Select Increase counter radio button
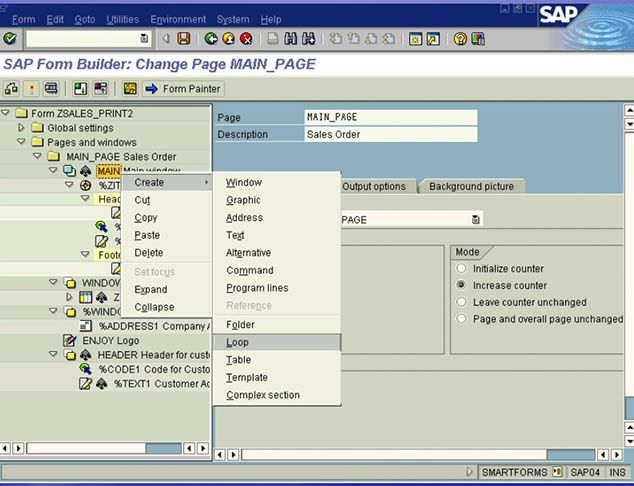This screenshot has height=486, width=634. [461, 285]
